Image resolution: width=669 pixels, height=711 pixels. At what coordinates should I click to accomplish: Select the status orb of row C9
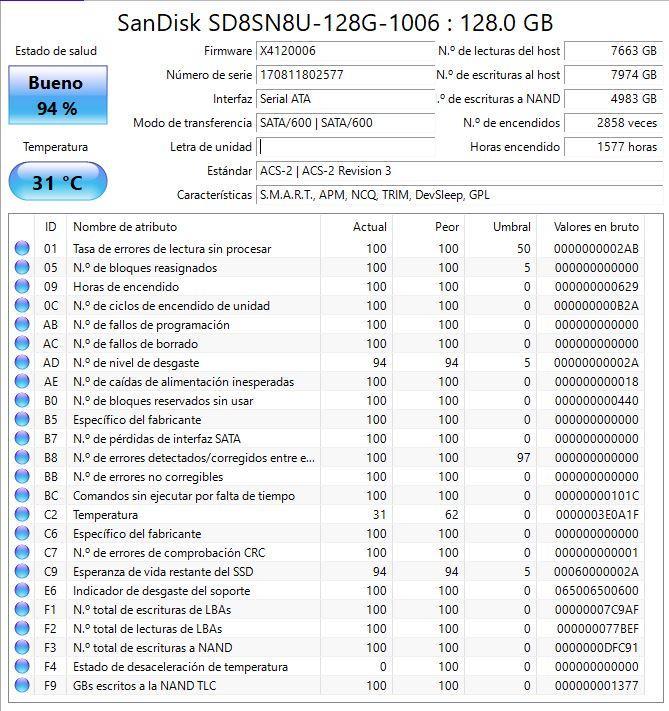point(22,572)
